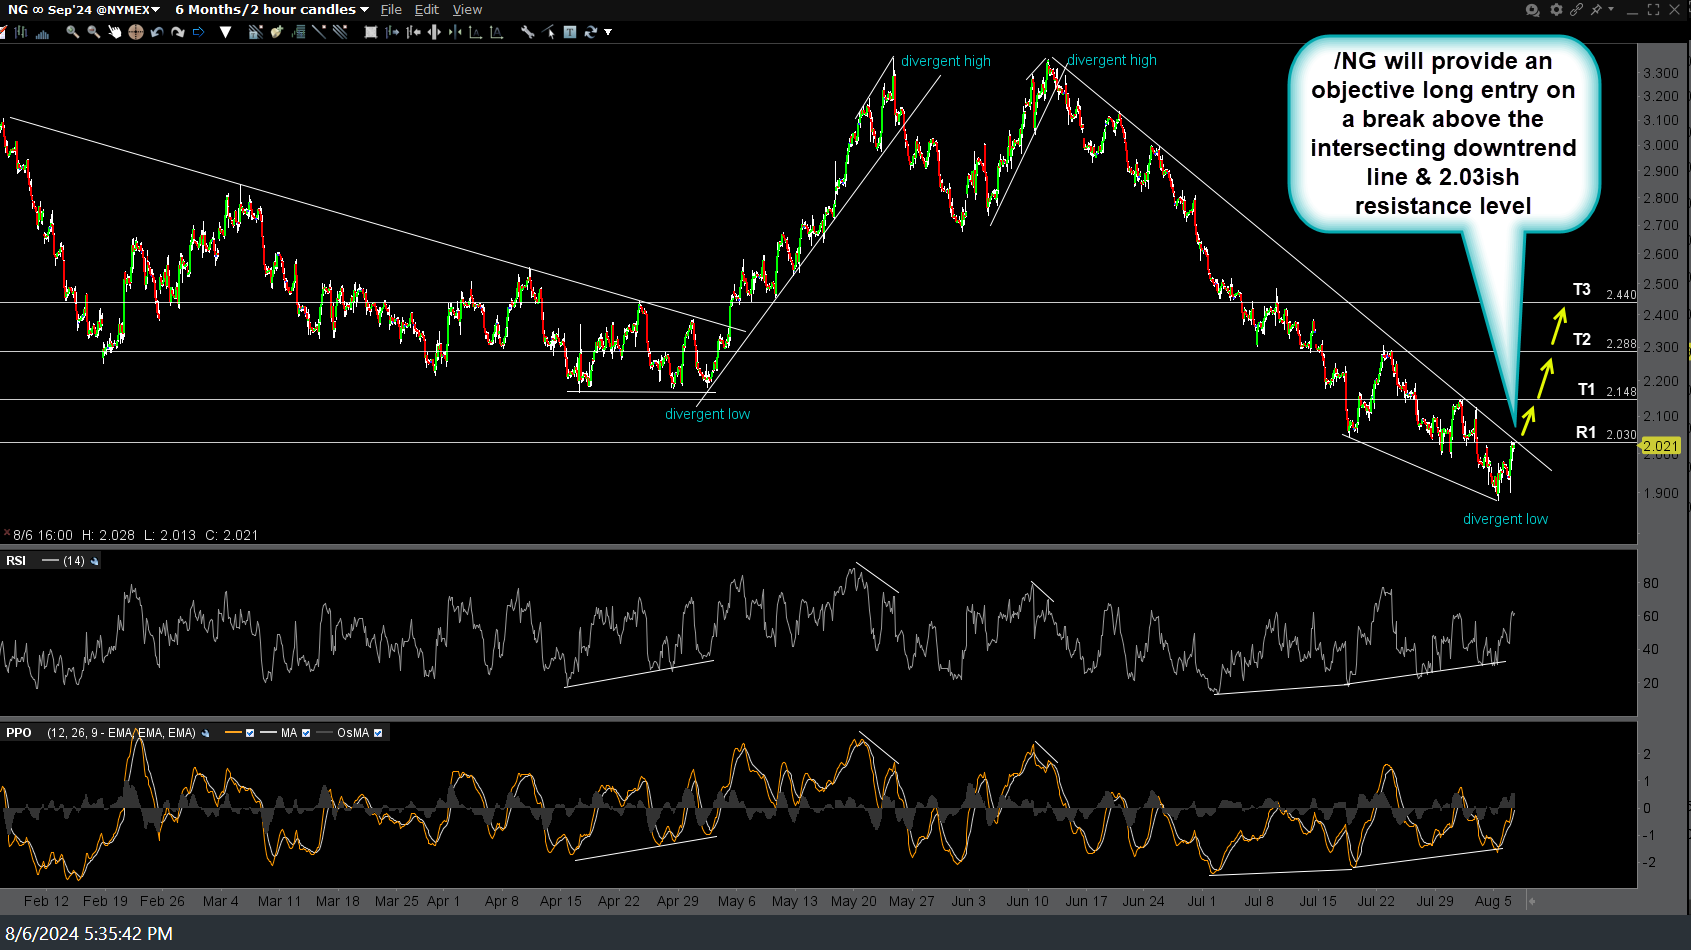Click the undo arrow icon

pos(157,32)
